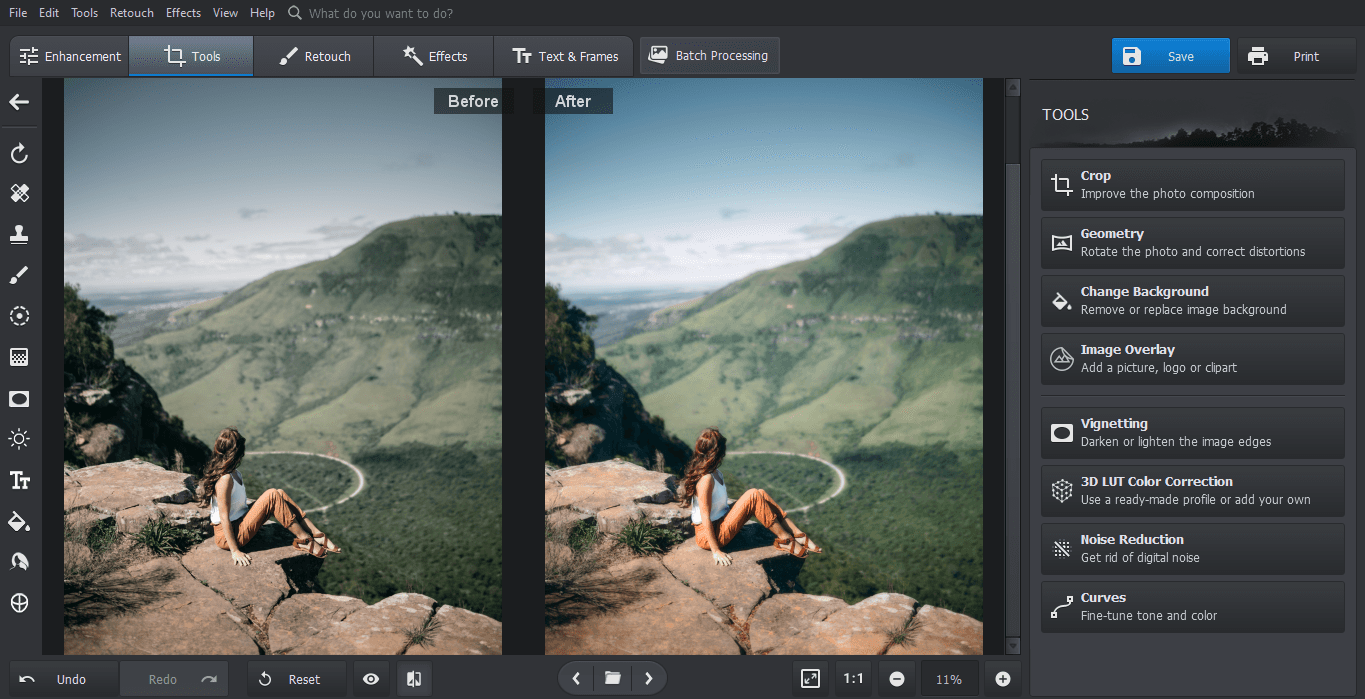Click the Print button
Image resolution: width=1365 pixels, height=699 pixels.
pyautogui.click(x=1297, y=56)
